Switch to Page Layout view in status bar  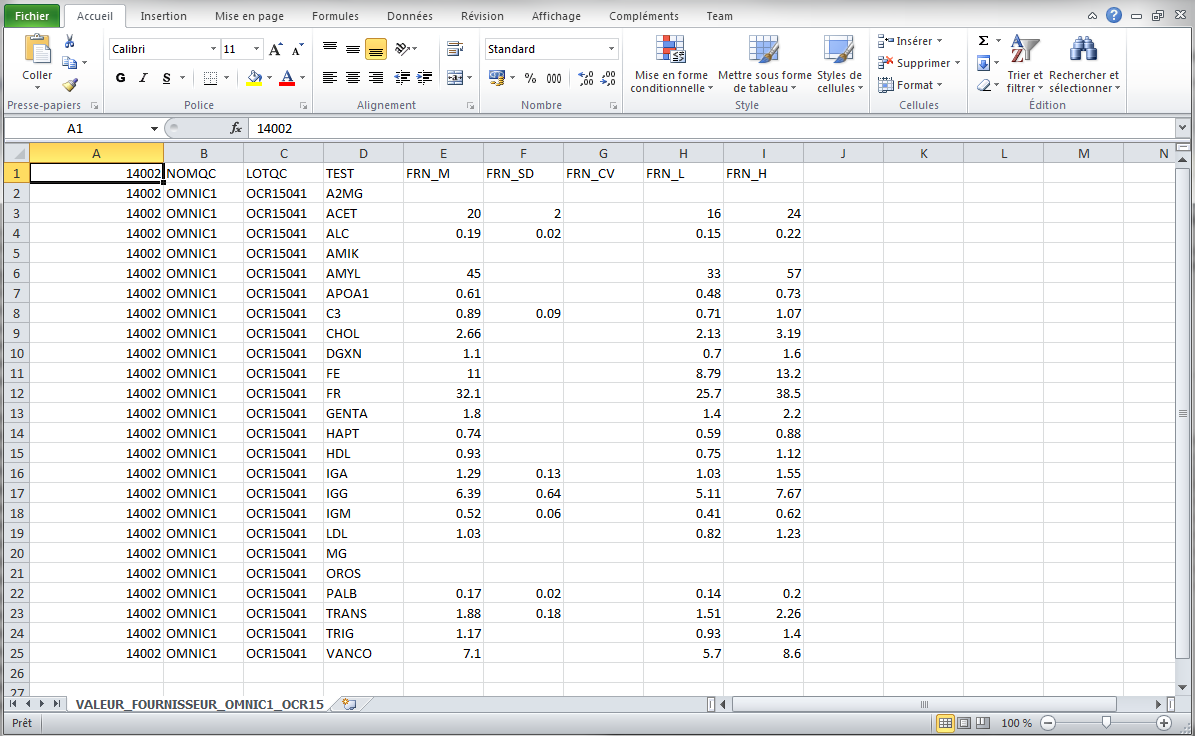coord(964,723)
